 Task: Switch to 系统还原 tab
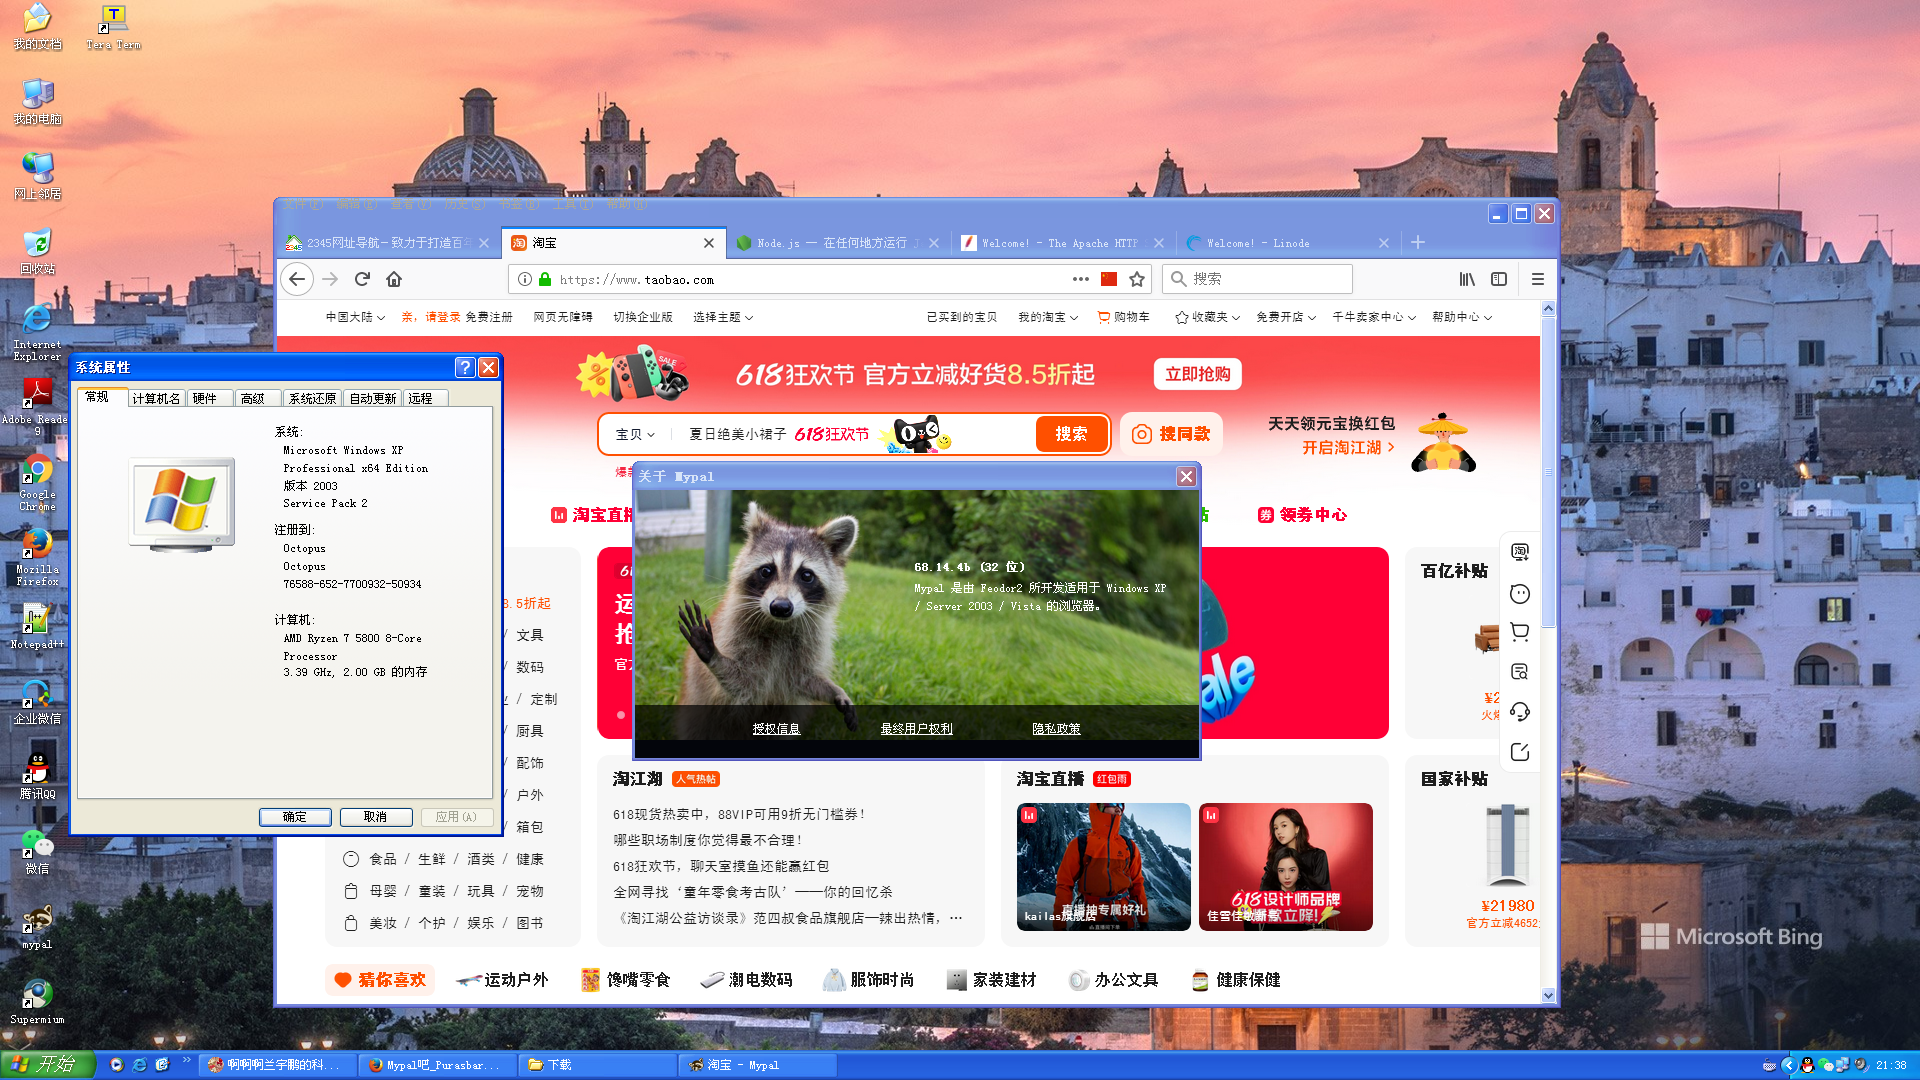click(312, 398)
